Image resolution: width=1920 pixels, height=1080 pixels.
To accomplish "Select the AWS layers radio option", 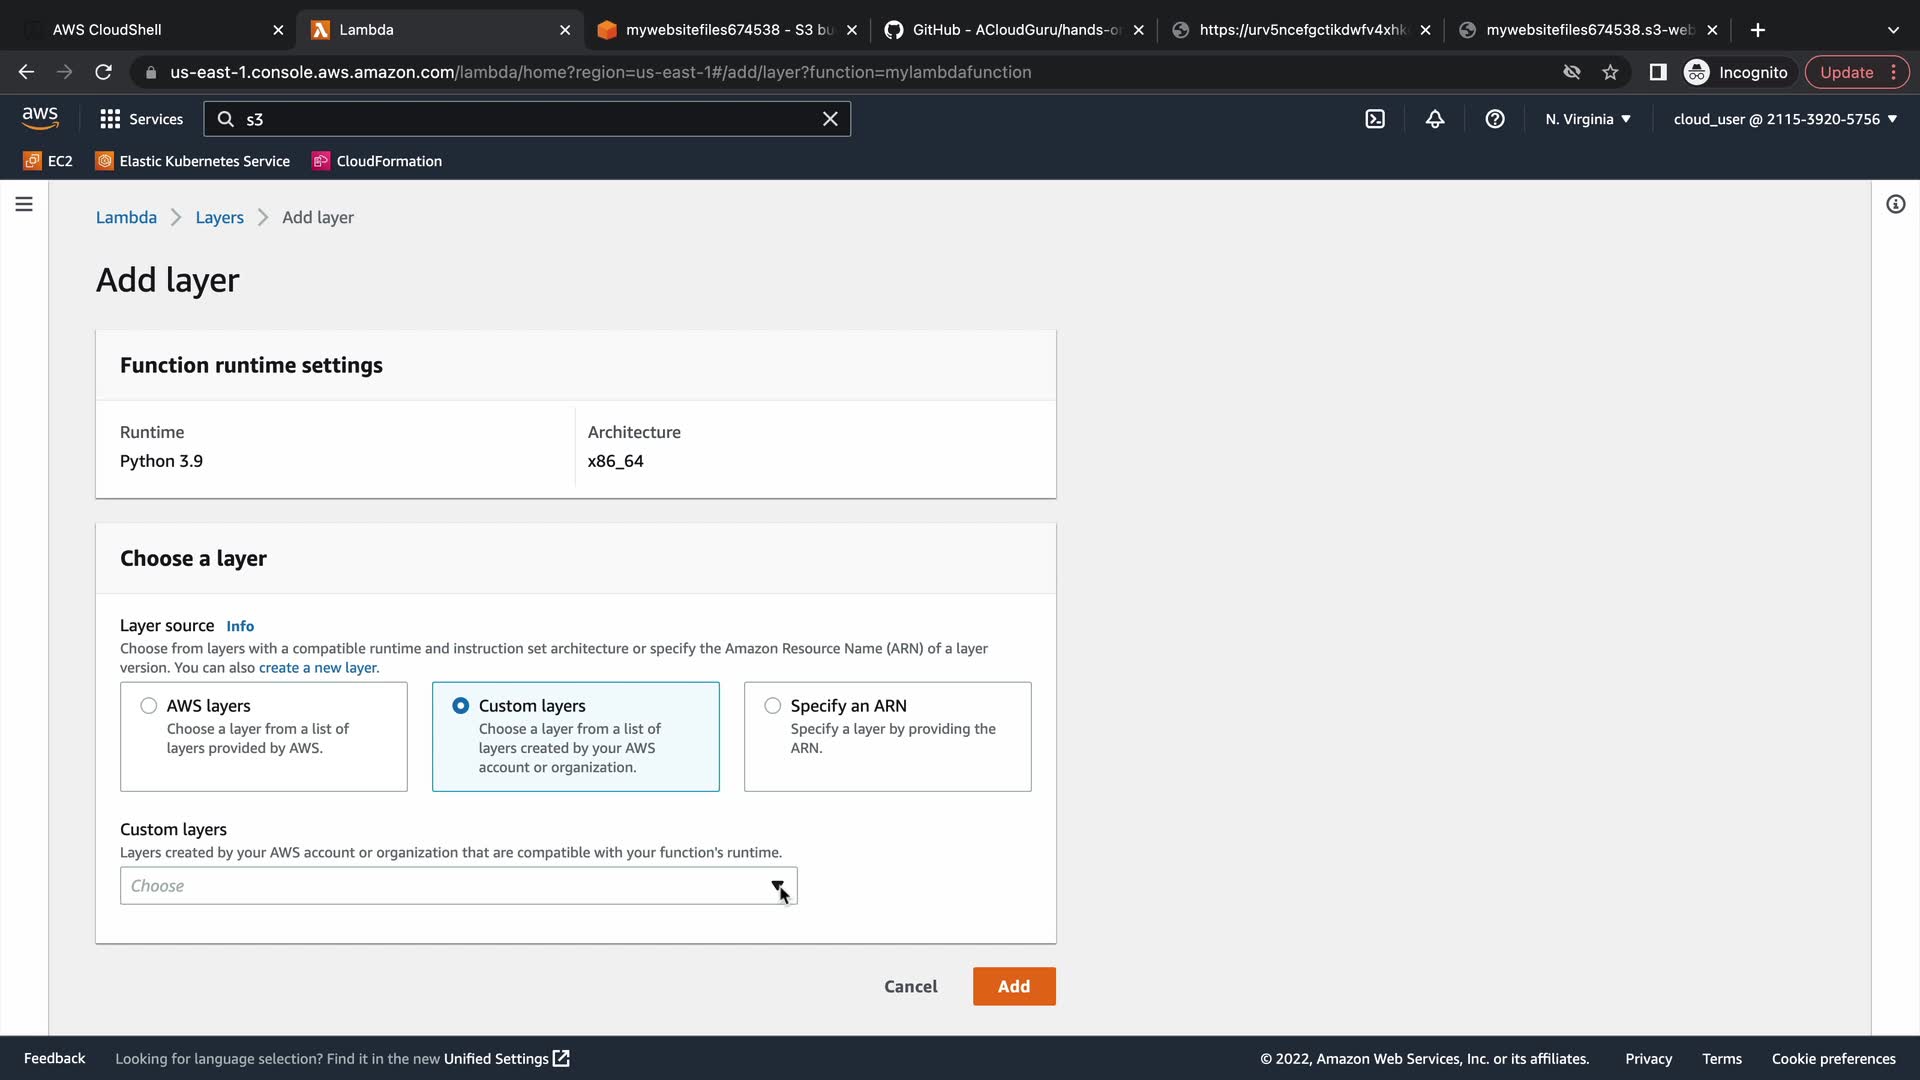I will (x=149, y=706).
